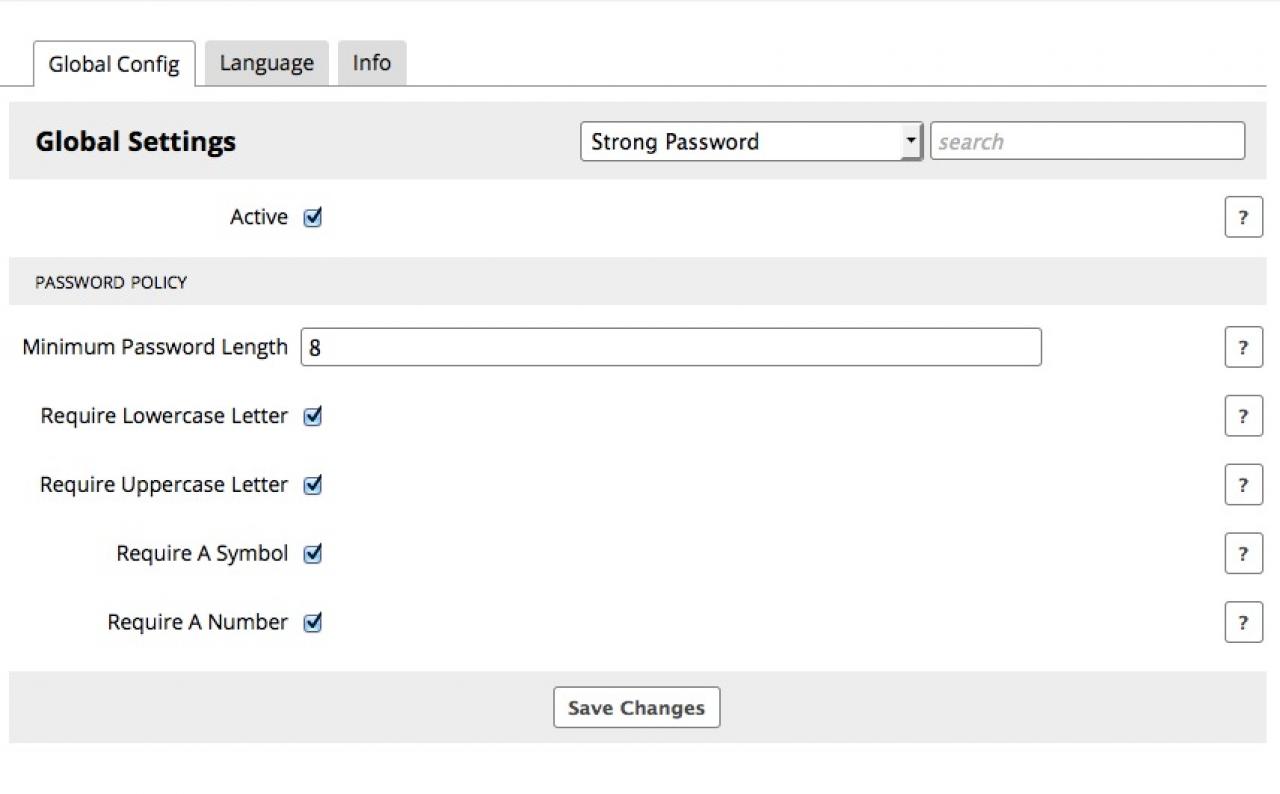The image size is (1280, 794).
Task: Click the Require A Number label
Action: coord(197,622)
